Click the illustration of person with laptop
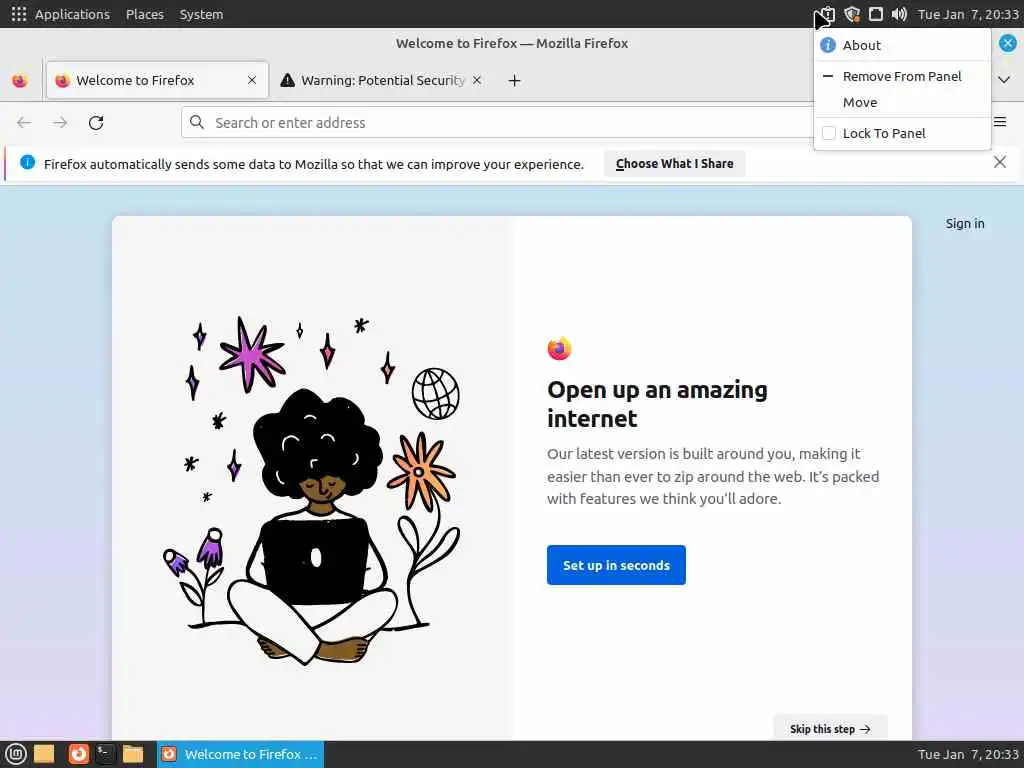1024x768 pixels. coord(312,490)
